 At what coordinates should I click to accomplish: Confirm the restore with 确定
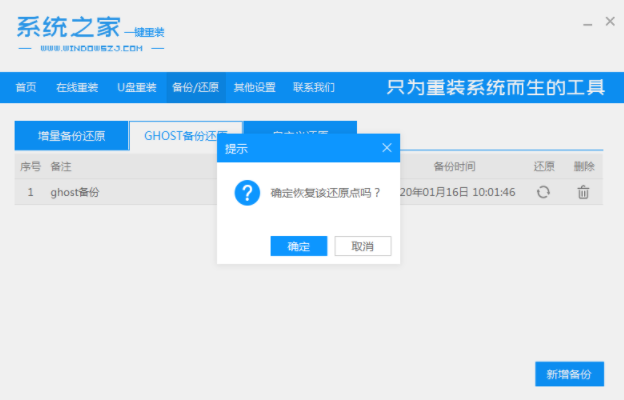click(x=298, y=246)
